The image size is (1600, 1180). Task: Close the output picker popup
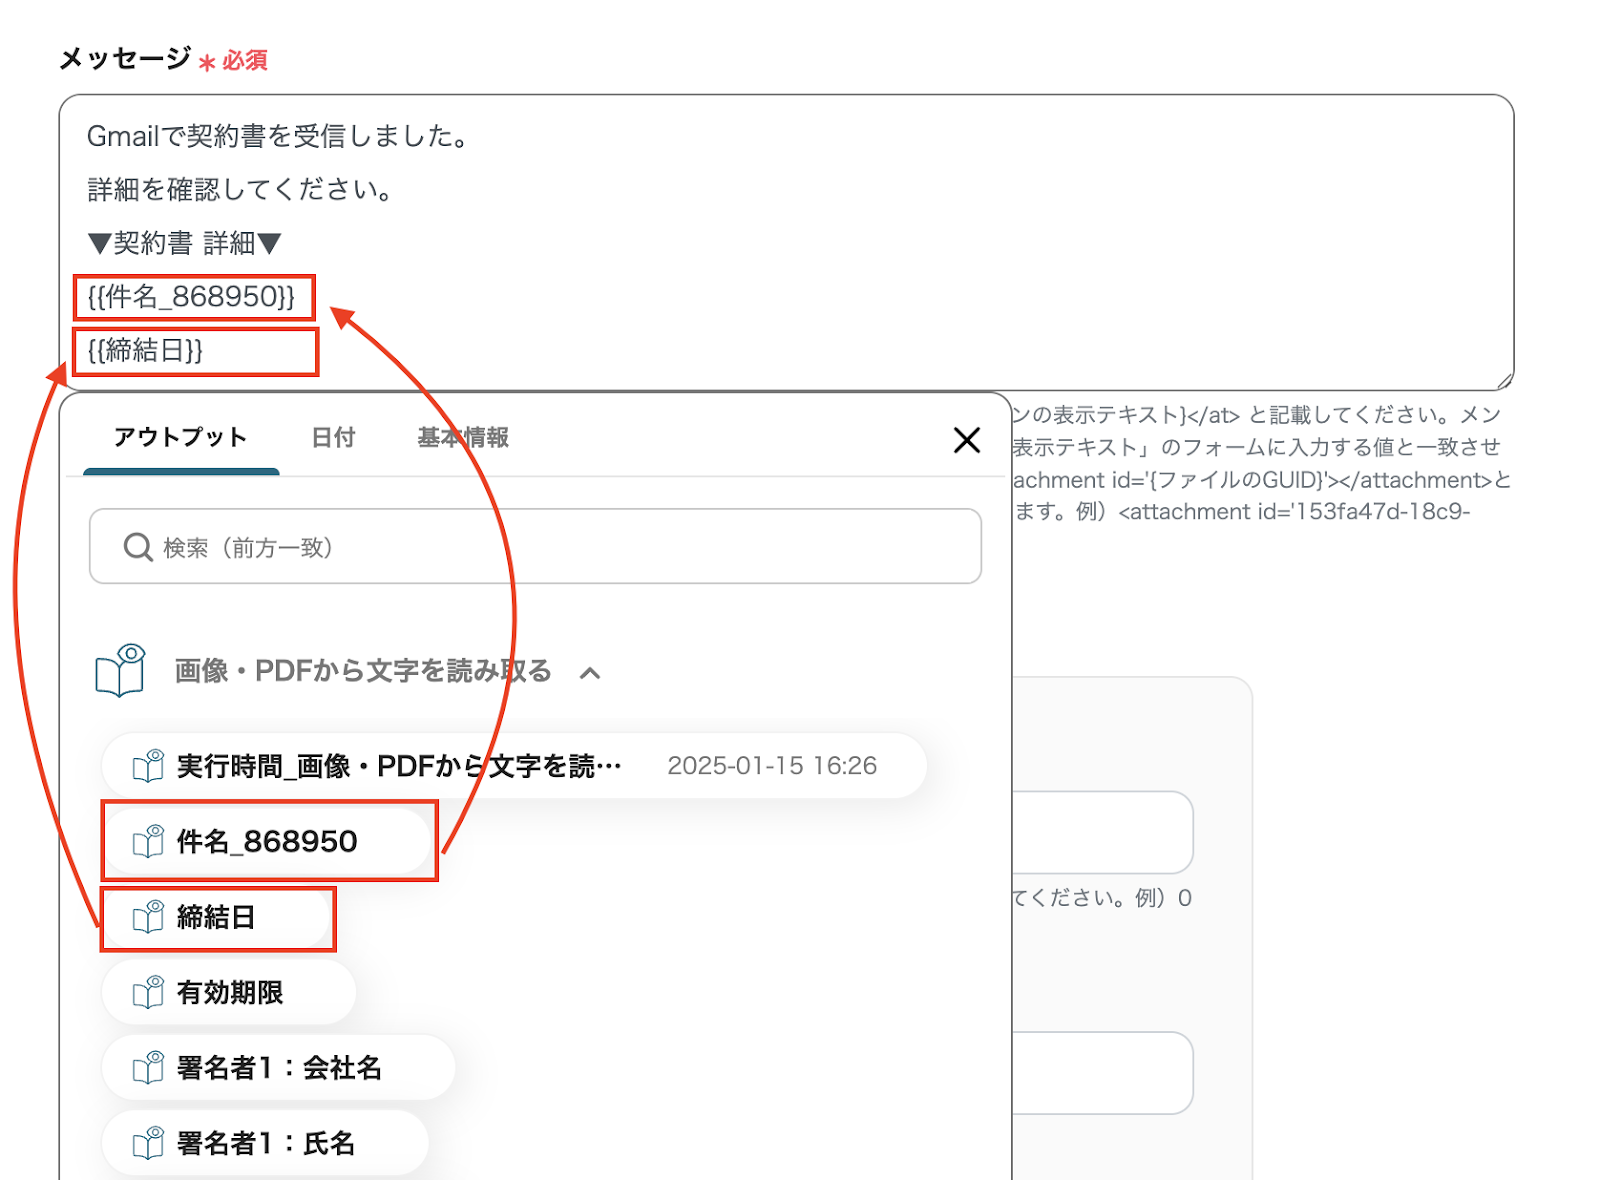pyautogui.click(x=966, y=440)
